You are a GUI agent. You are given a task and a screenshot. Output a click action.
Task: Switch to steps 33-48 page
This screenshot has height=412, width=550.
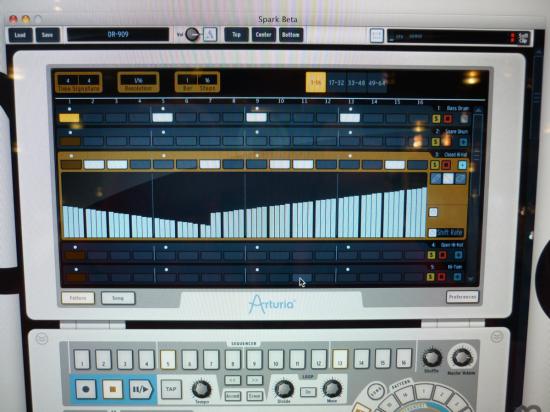[x=356, y=83]
